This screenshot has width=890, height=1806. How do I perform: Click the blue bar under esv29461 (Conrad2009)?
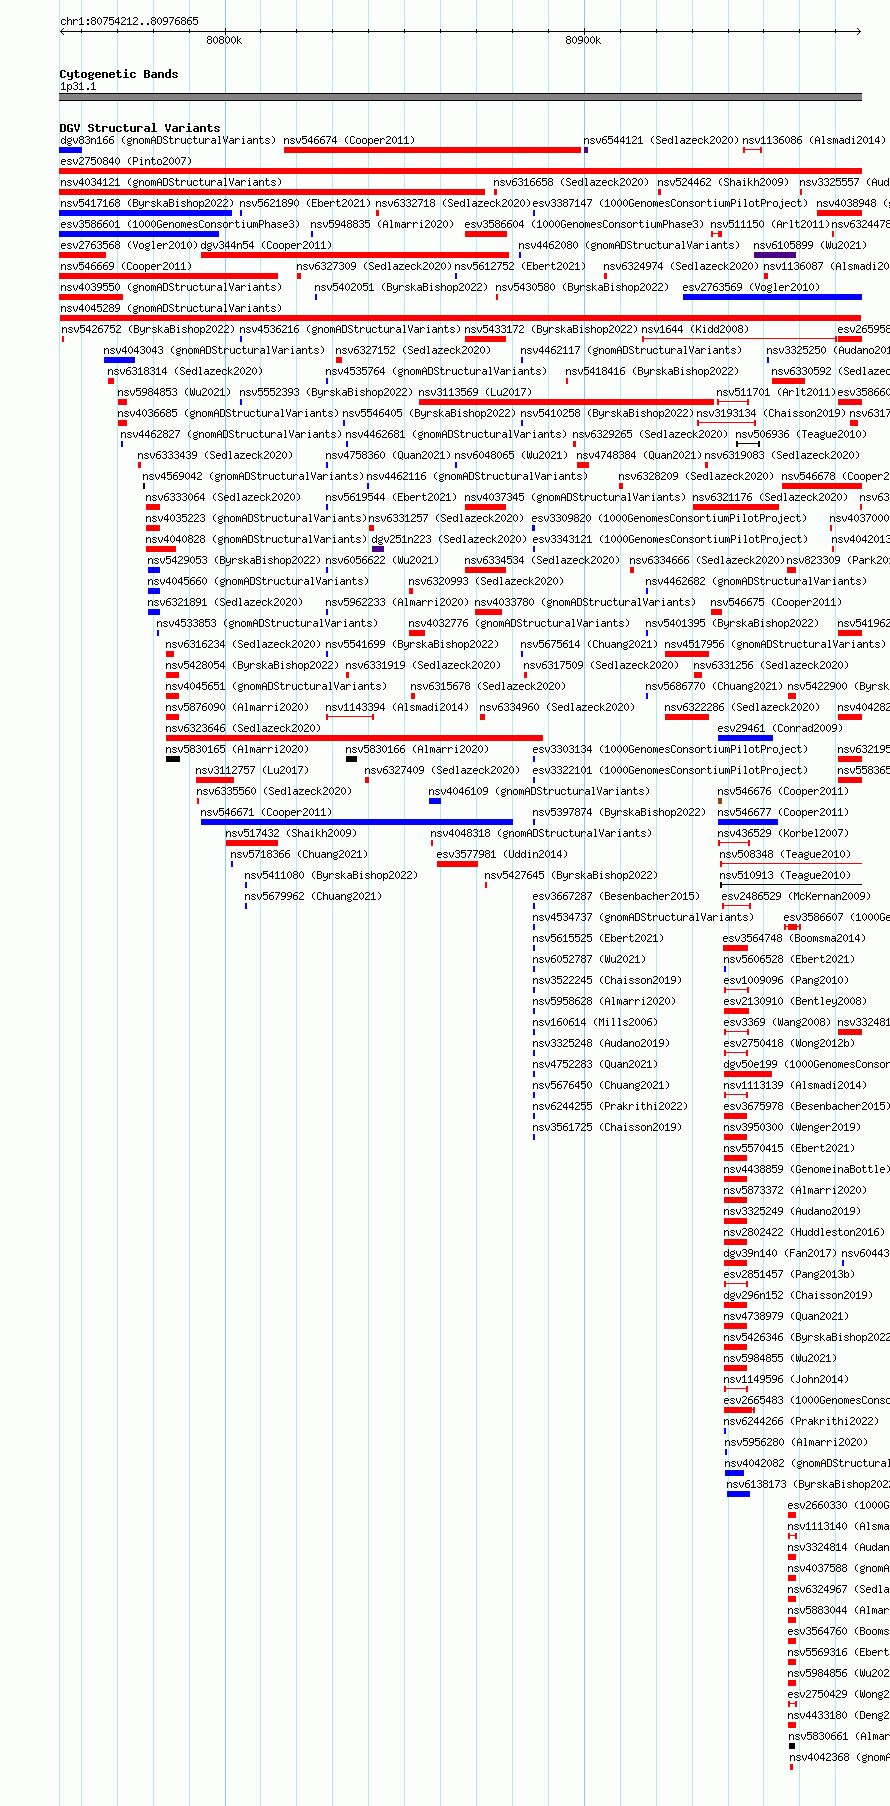click(x=745, y=738)
